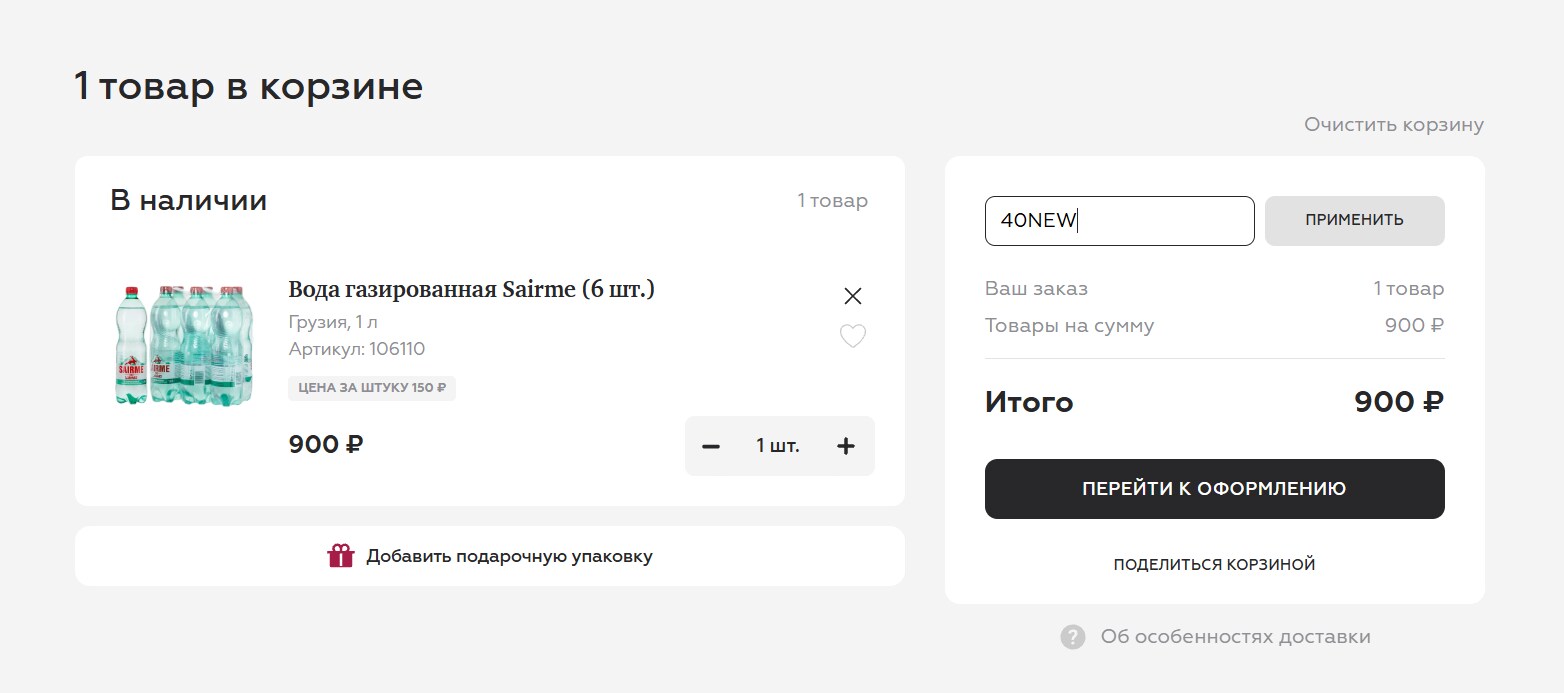The width and height of the screenshot is (1564, 693).
Task: Click the ЦЕНА ЗА ШТУКУ 150 ₽ badge
Action: [372, 388]
